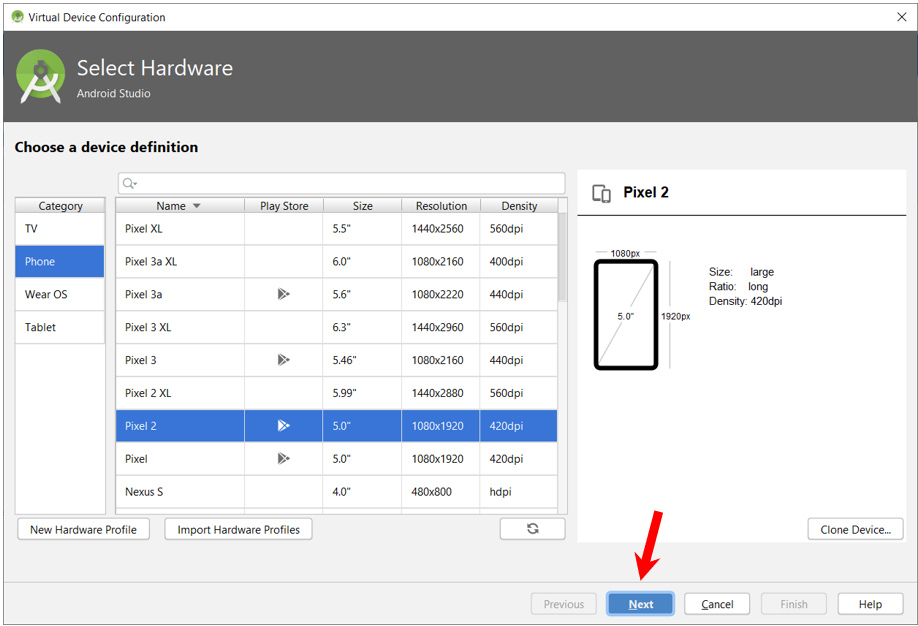Open New Hardware Profile dialog
Image resolution: width=918 pixels, height=626 pixels.
pos(83,529)
